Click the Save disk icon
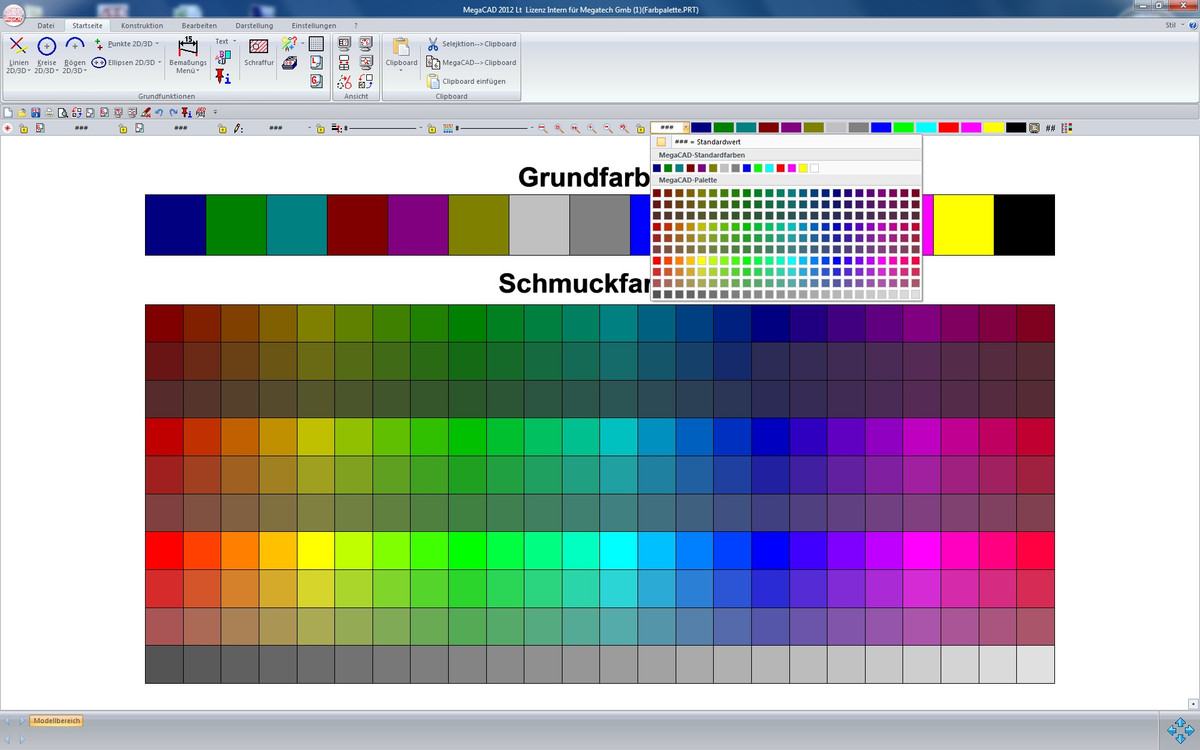This screenshot has height=750, width=1200. click(36, 112)
